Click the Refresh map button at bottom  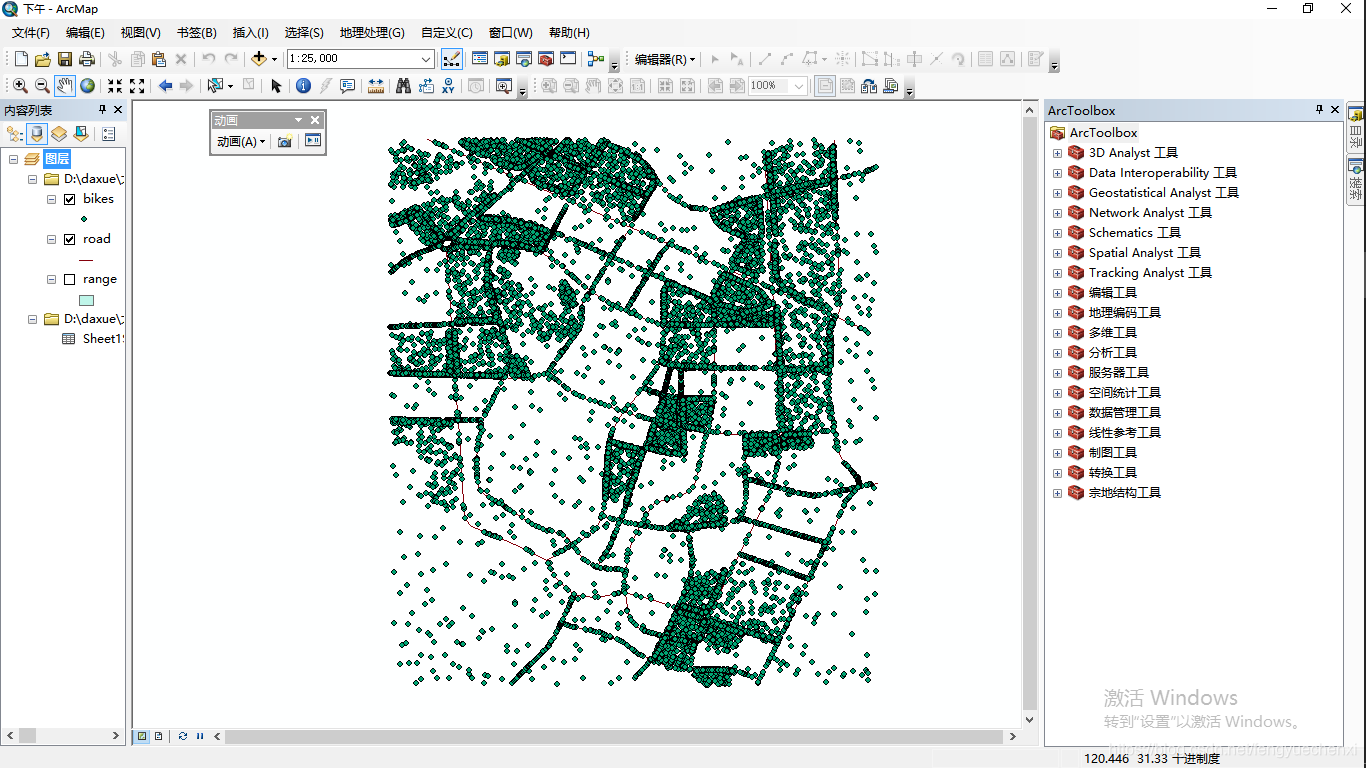pos(183,736)
